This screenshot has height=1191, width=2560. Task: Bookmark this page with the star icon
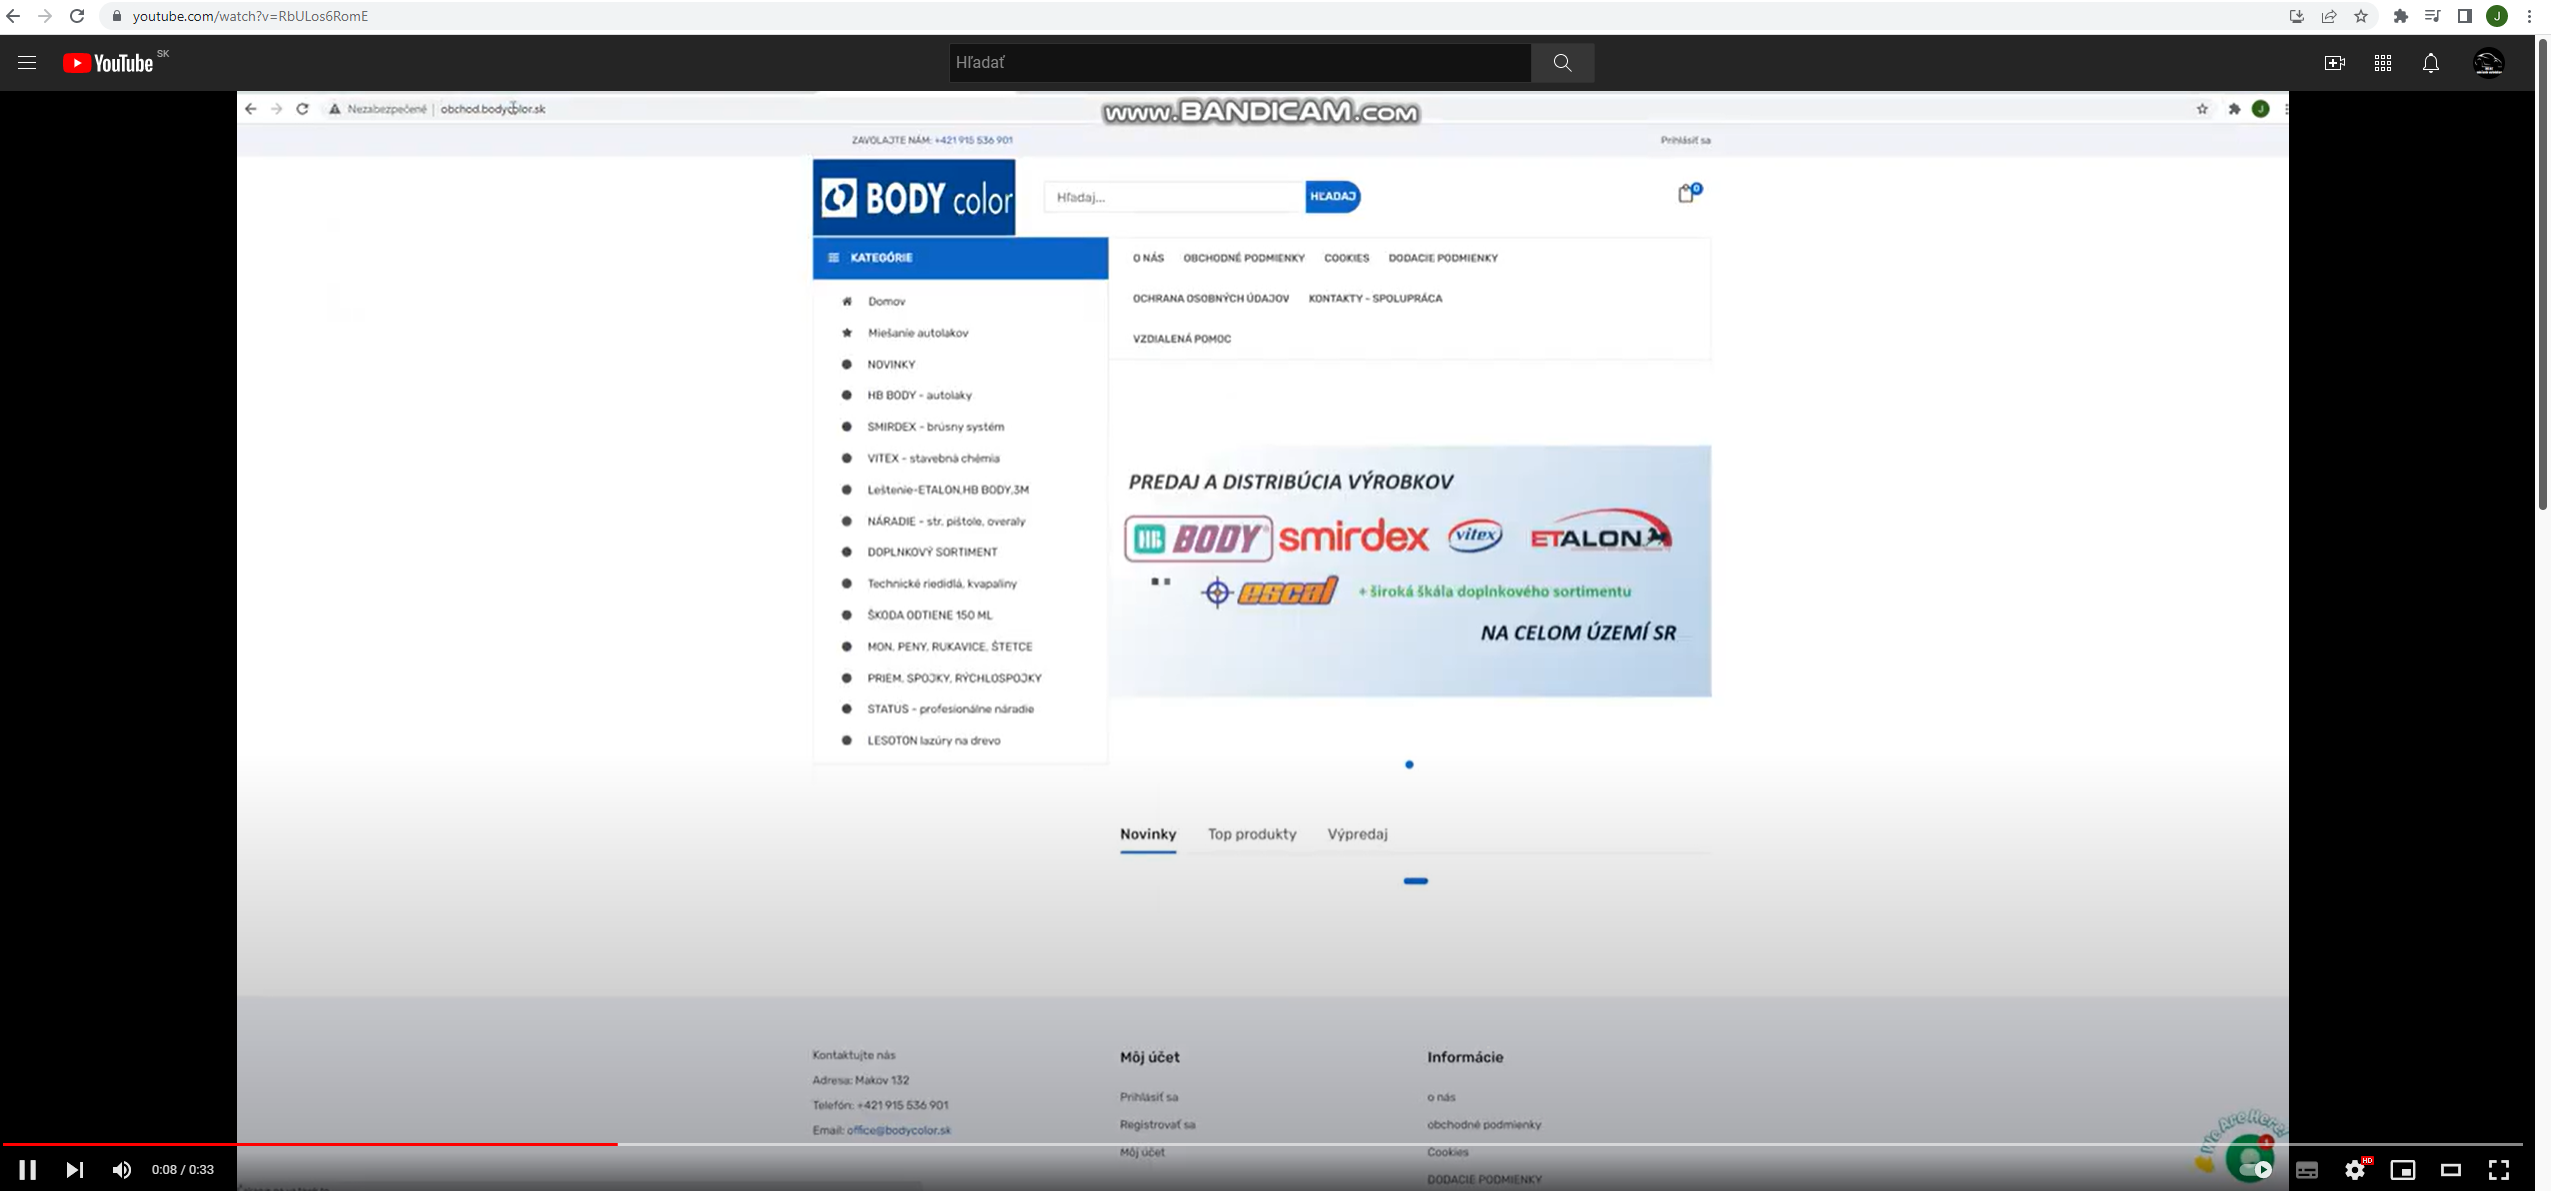(2361, 16)
